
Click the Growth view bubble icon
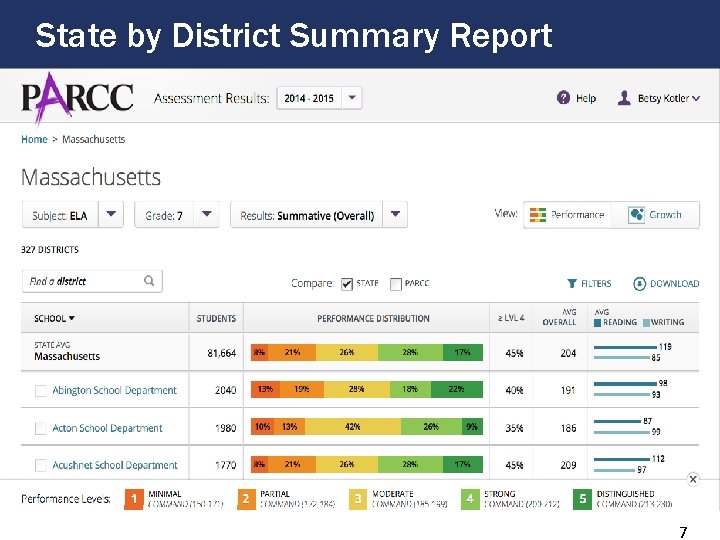pos(636,215)
